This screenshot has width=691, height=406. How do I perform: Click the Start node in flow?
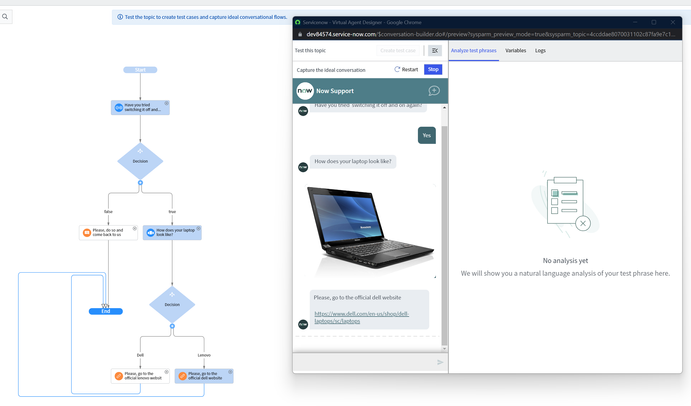click(140, 70)
